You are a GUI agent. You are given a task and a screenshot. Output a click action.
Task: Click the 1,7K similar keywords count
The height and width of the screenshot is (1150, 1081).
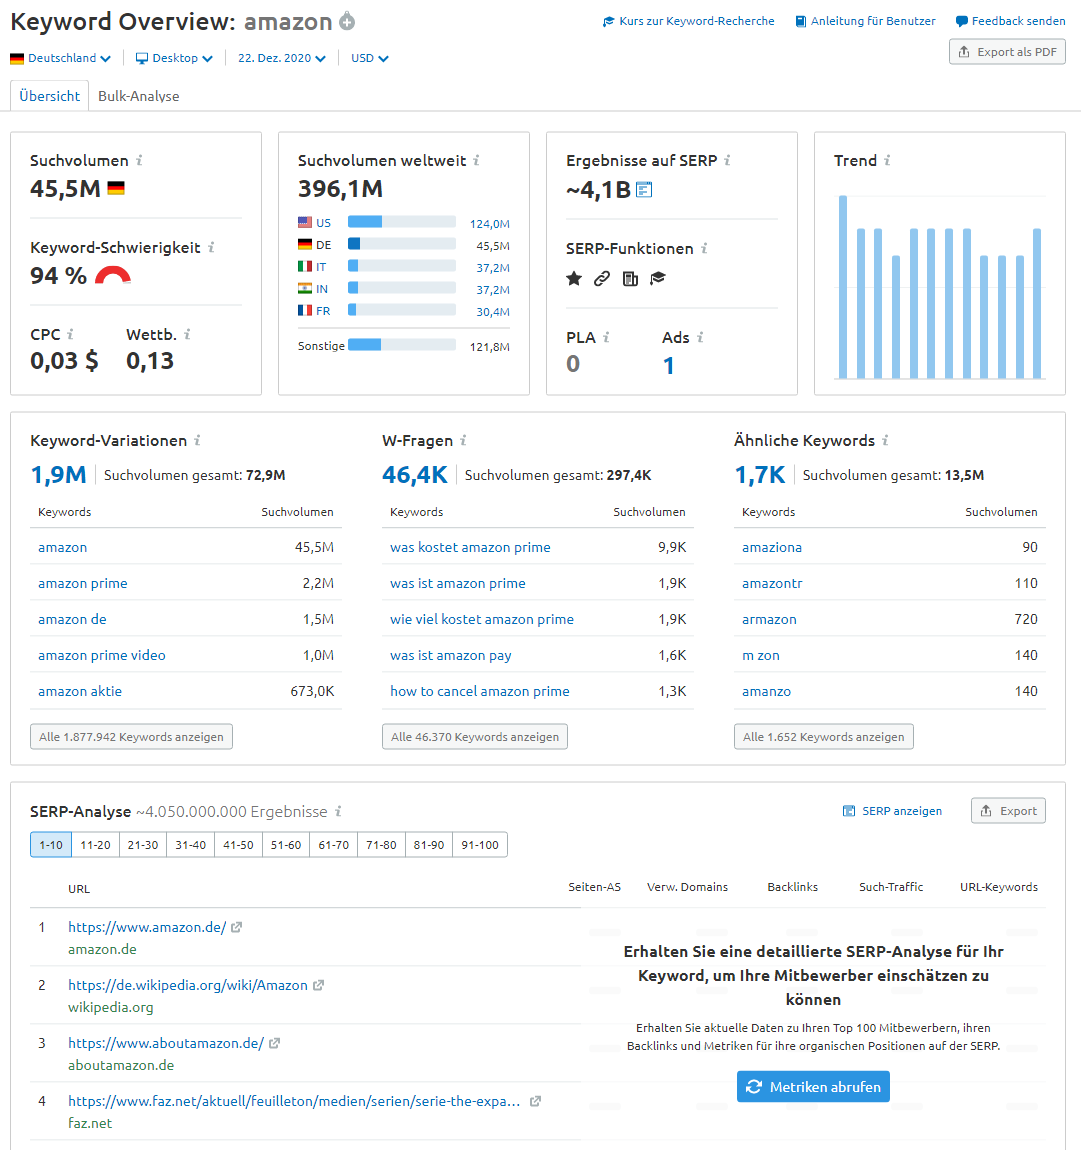click(x=760, y=475)
